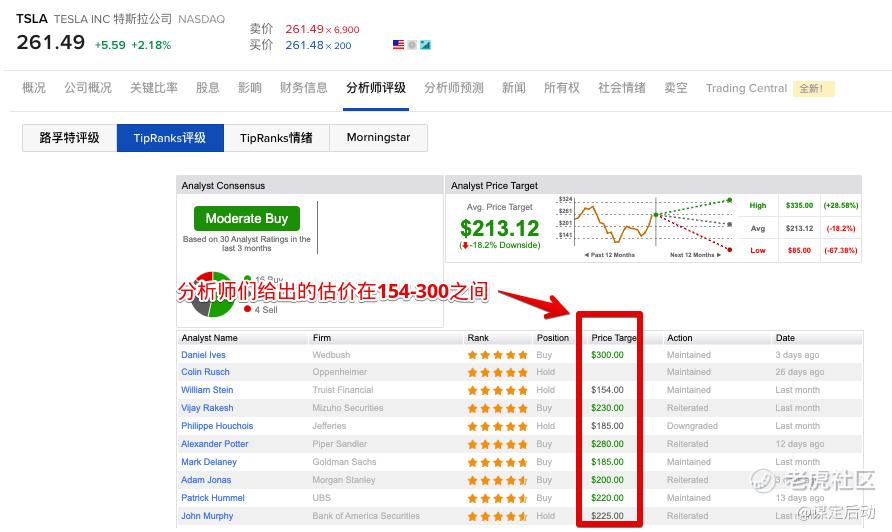Select the TipRanks评级 button
892x532 pixels.
coord(170,138)
